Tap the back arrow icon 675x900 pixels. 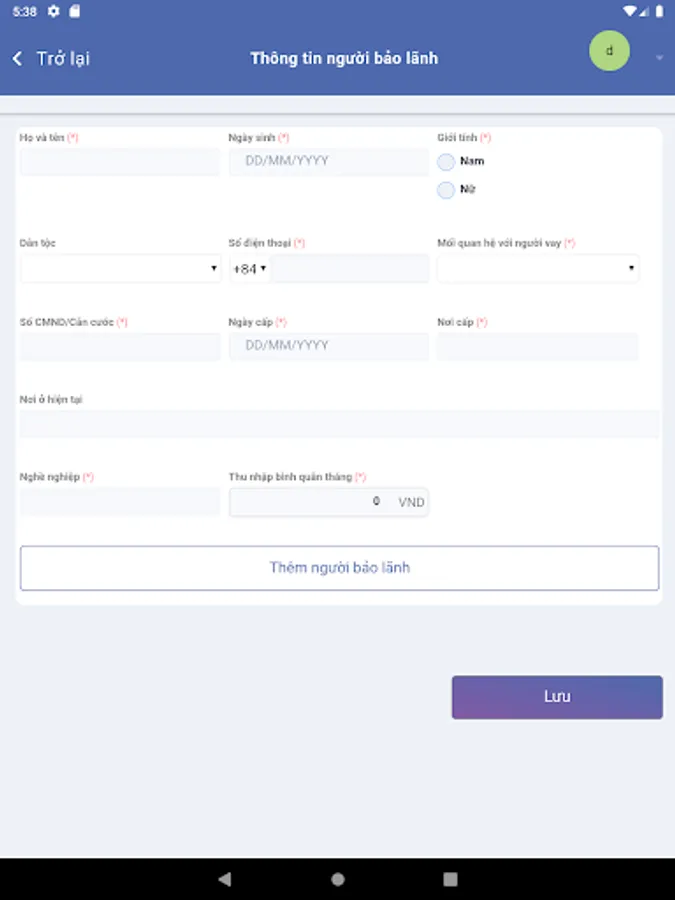[x=18, y=59]
